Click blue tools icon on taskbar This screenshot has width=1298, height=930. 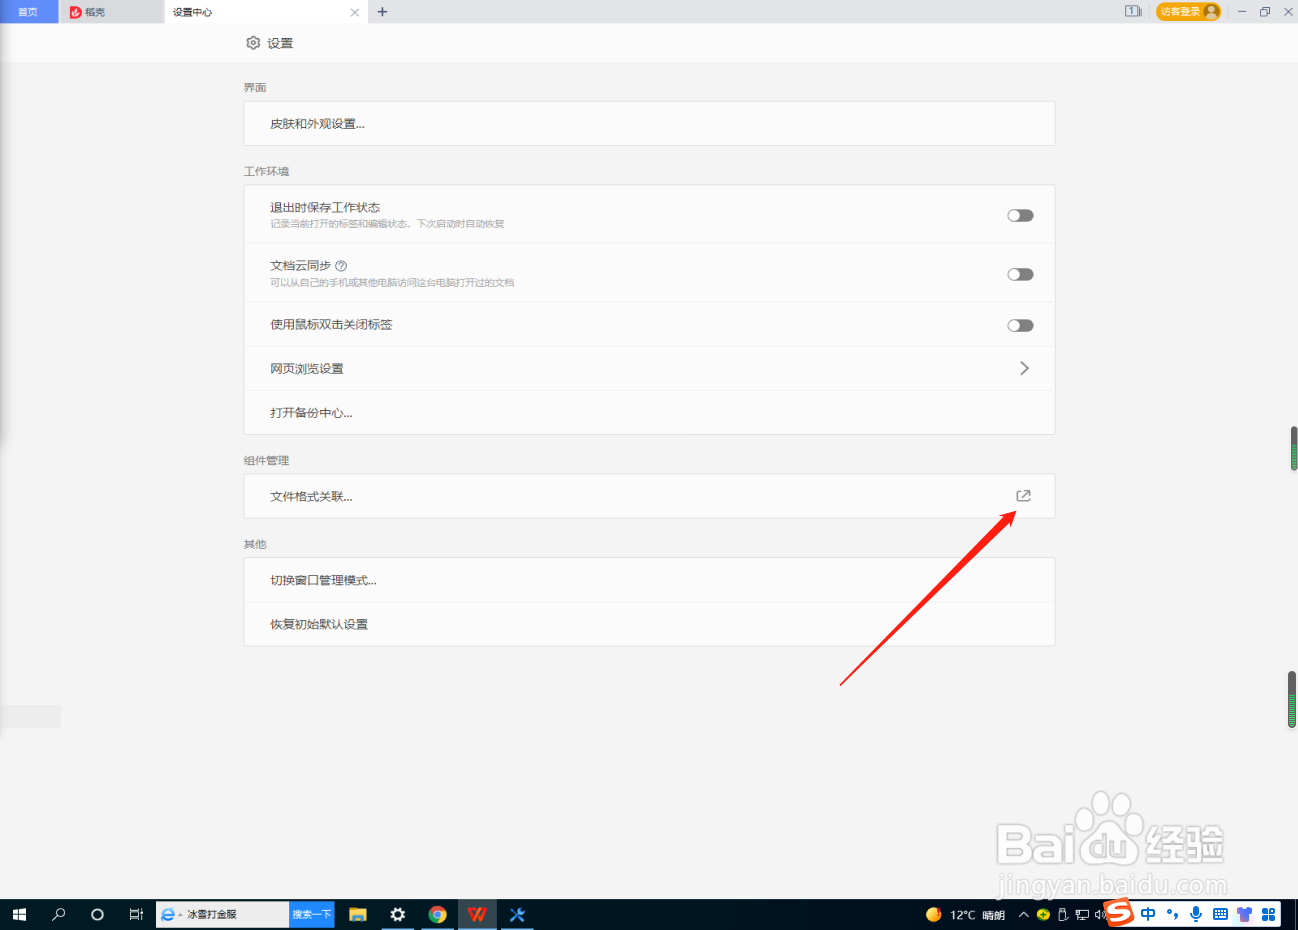pos(517,914)
